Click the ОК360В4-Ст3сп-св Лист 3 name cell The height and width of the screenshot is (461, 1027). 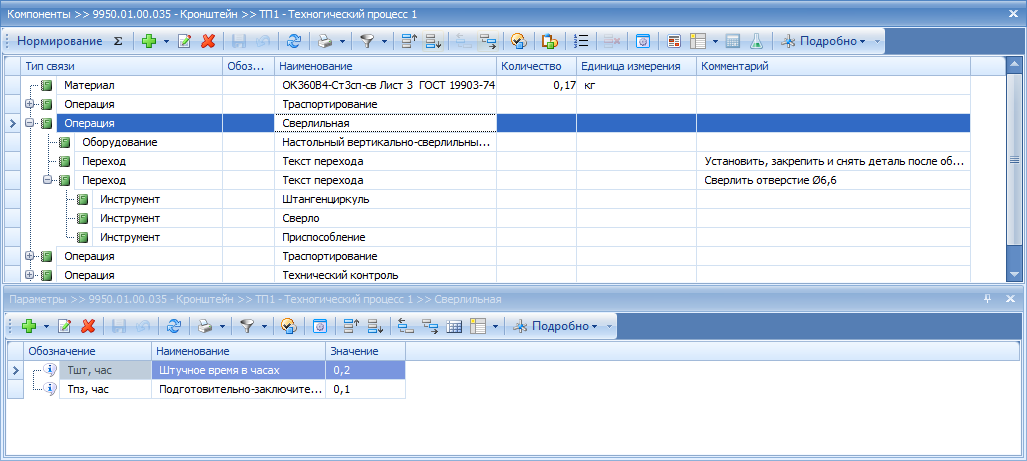coord(386,85)
